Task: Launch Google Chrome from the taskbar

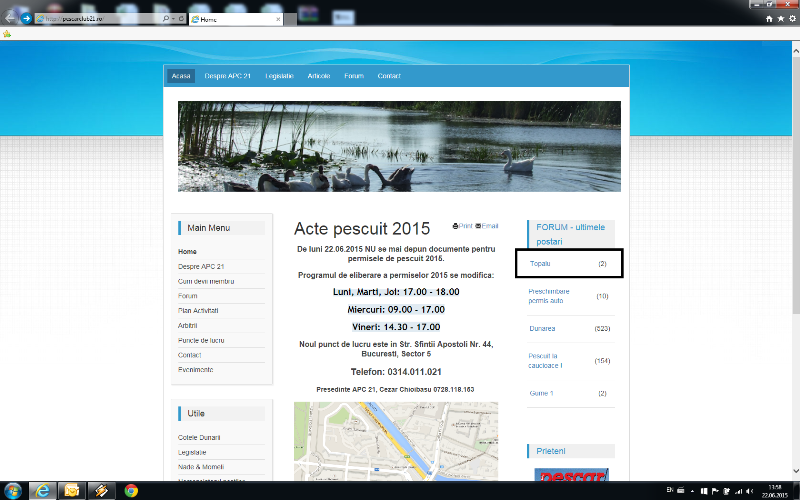Action: coord(131,490)
